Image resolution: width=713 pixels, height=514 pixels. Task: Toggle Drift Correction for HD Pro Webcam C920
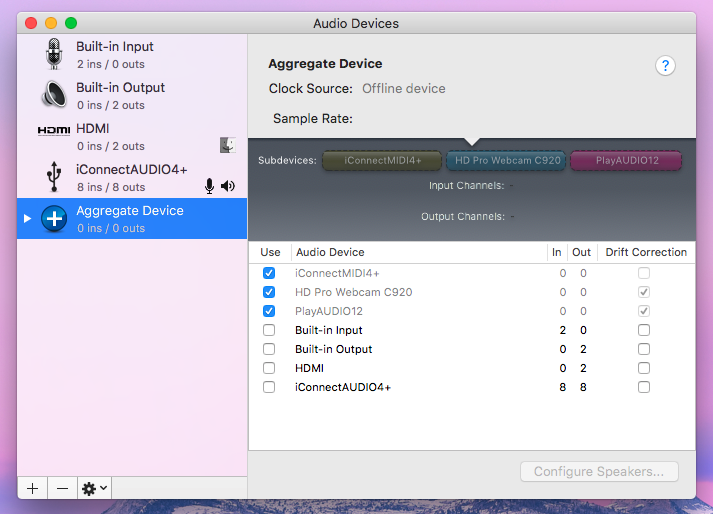(644, 292)
